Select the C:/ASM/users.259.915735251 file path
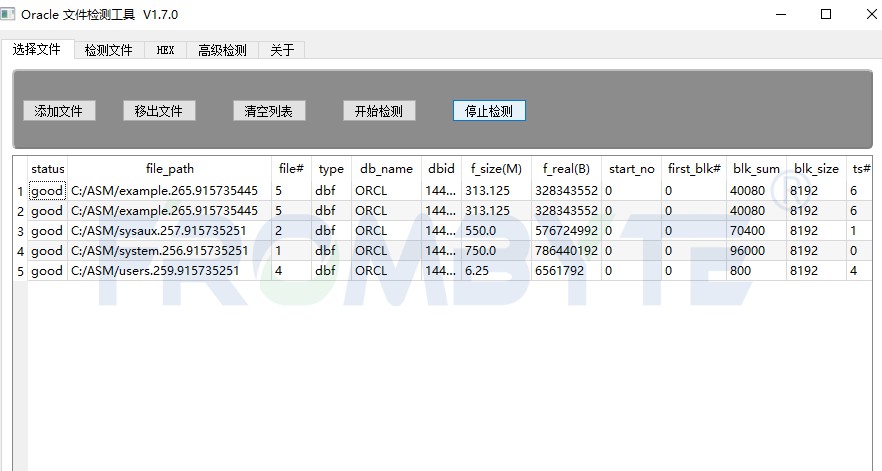 [x=169, y=271]
